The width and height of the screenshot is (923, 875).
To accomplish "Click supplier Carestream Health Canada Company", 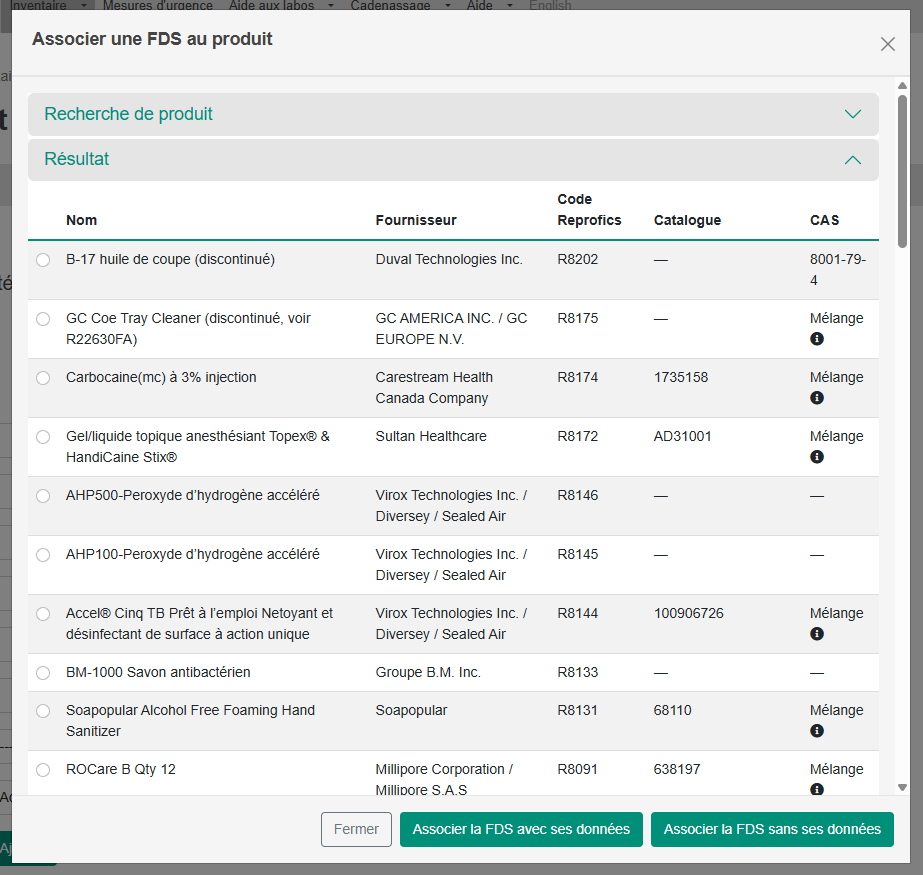I will [x=434, y=388].
